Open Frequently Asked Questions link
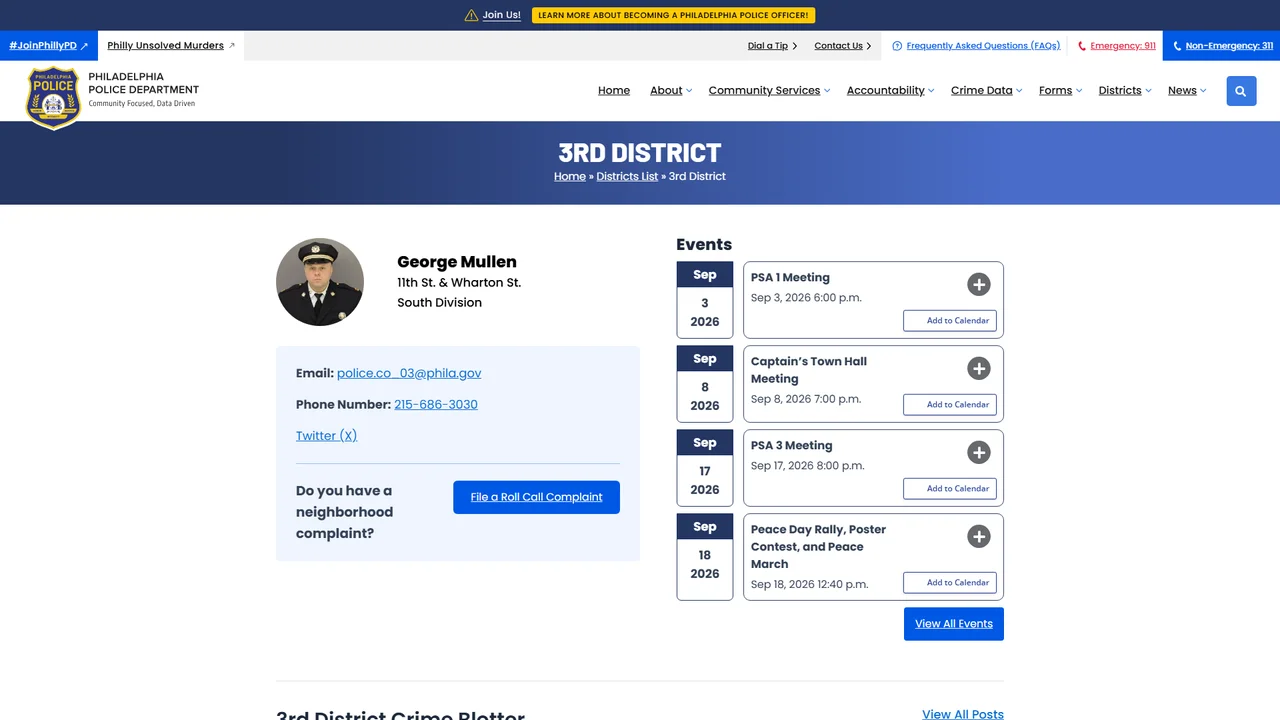 (x=976, y=46)
